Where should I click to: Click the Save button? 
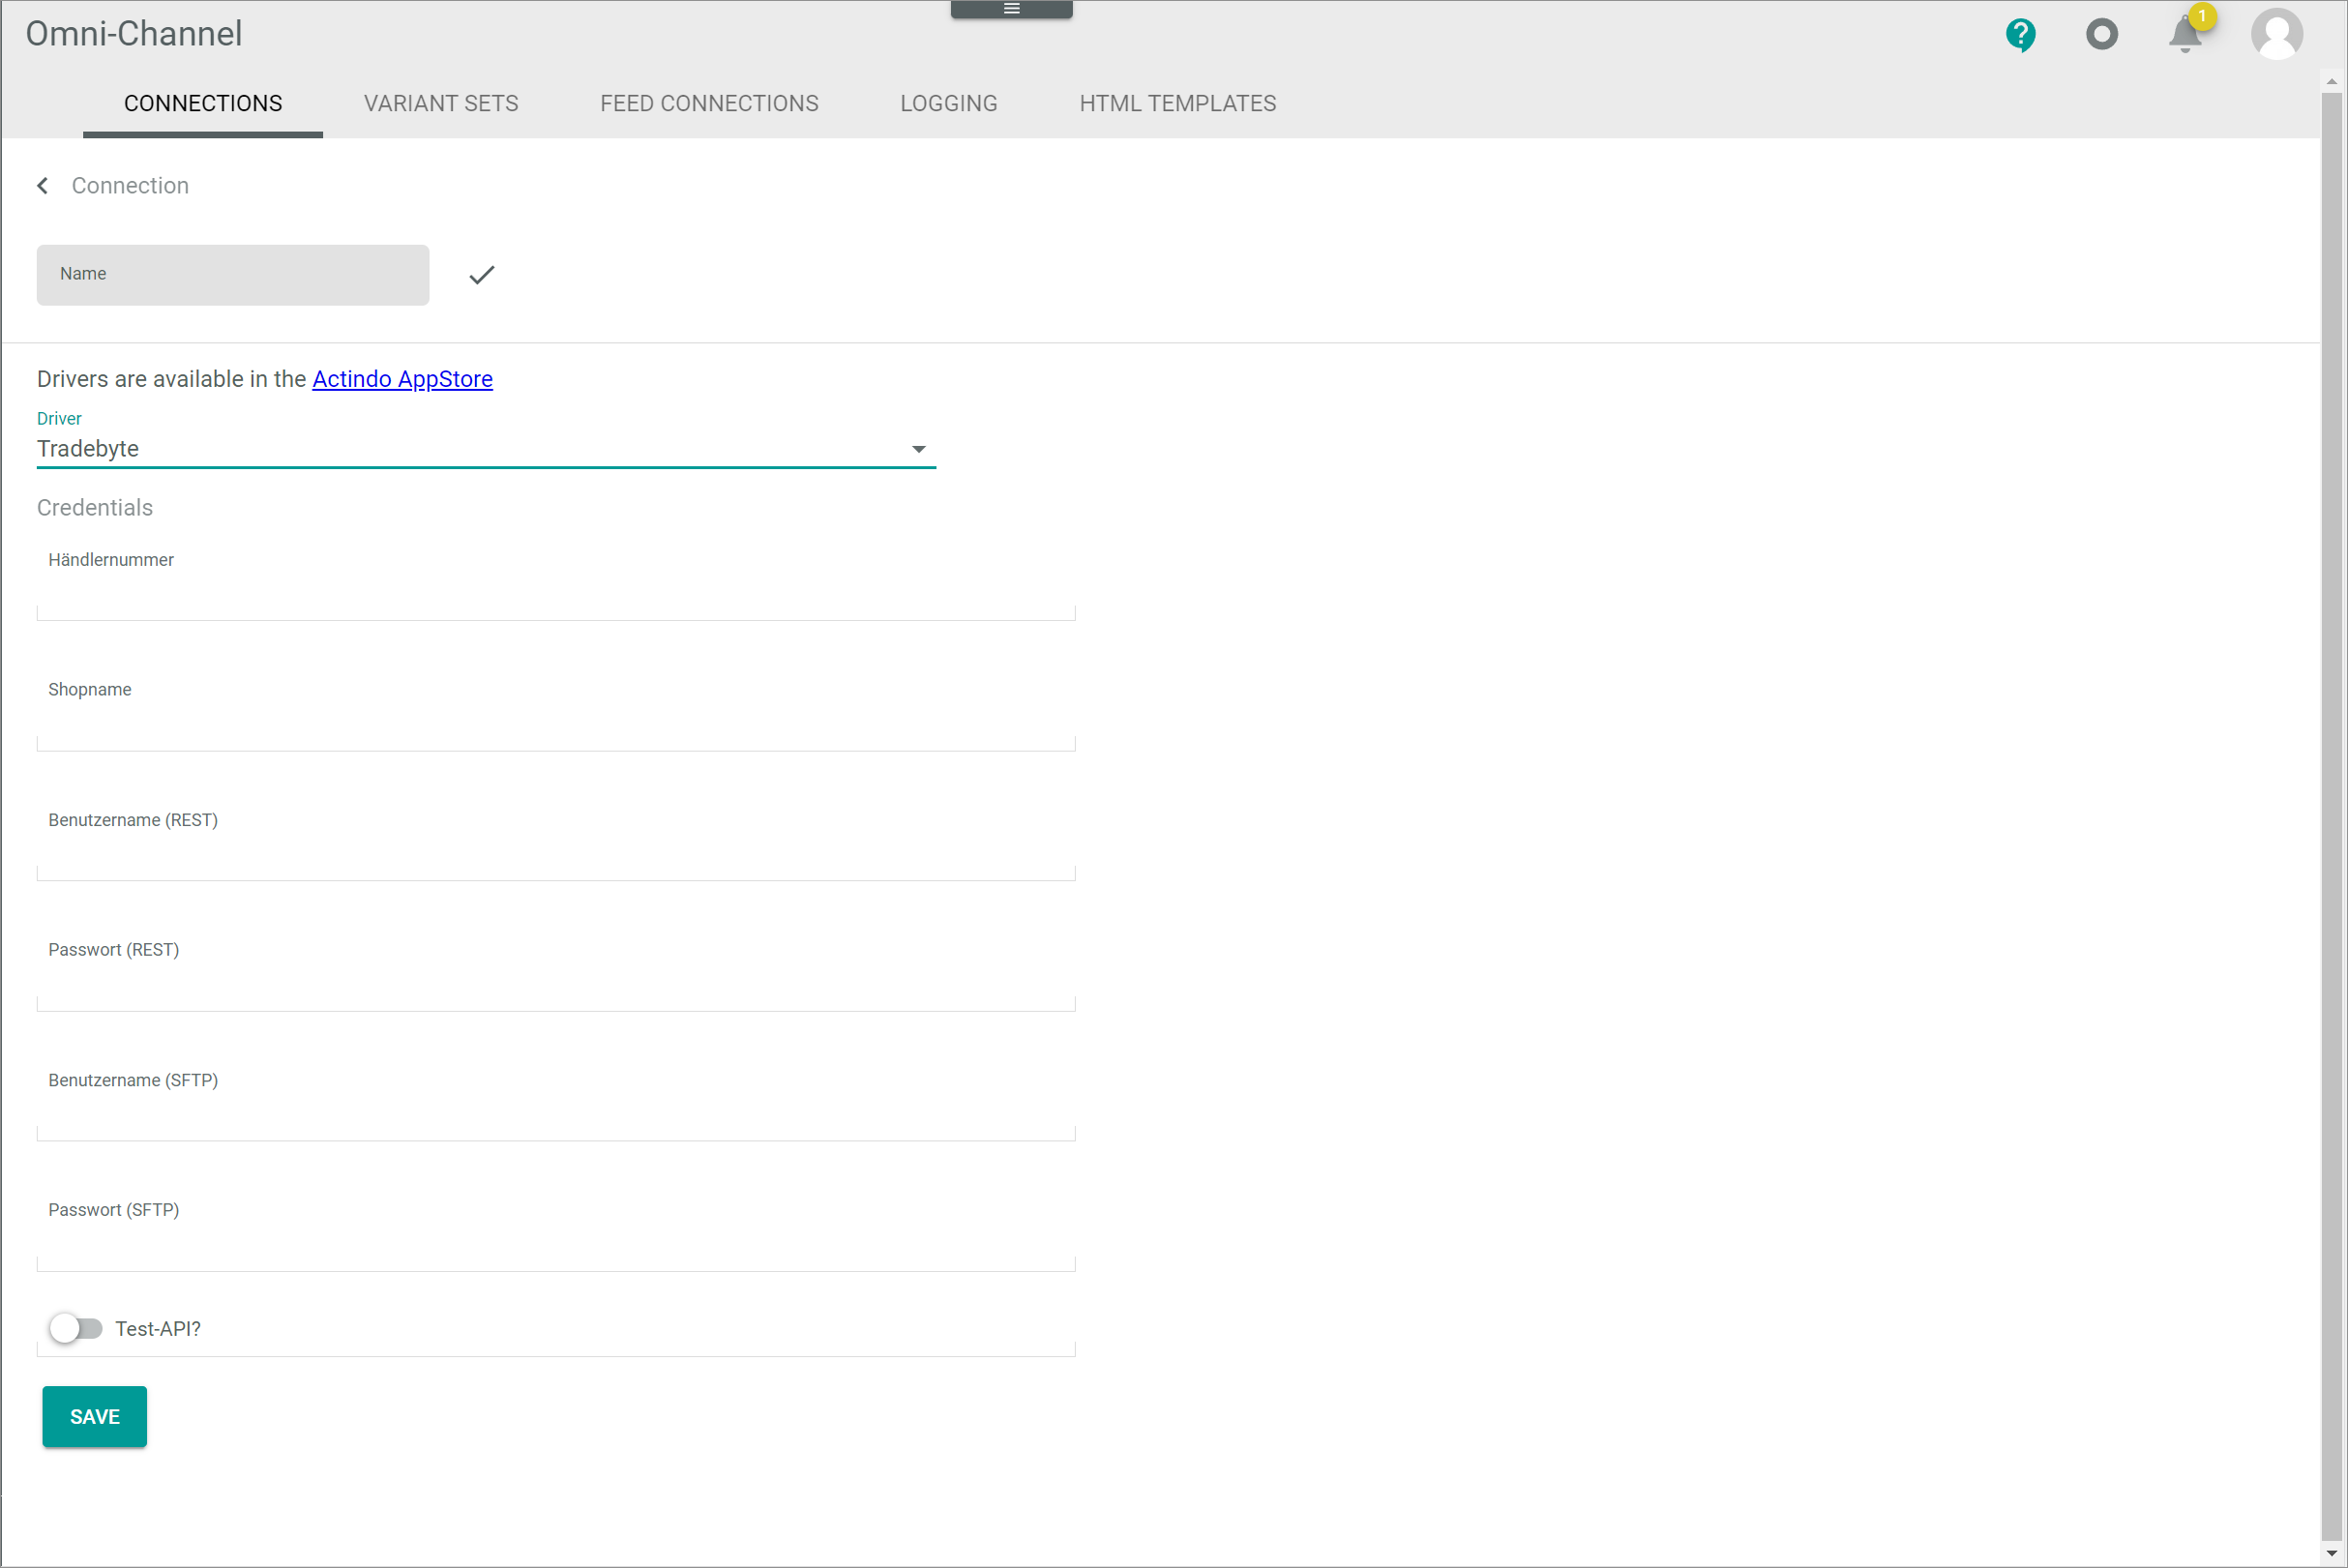pyautogui.click(x=95, y=1416)
